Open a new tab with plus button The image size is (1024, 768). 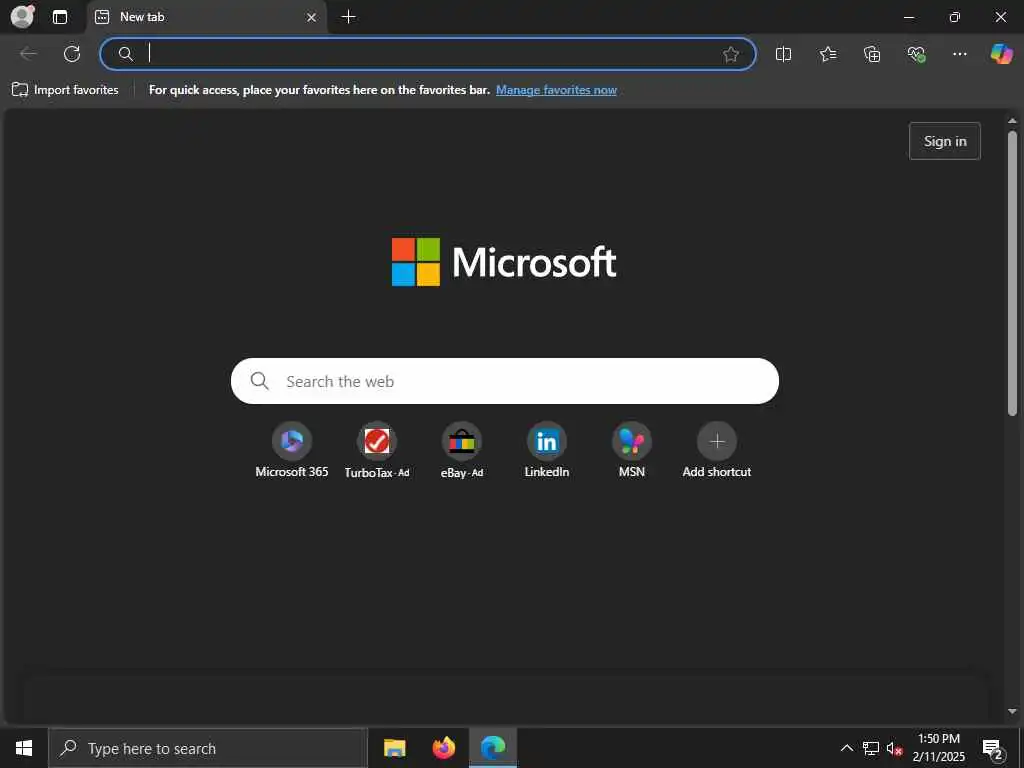click(349, 17)
